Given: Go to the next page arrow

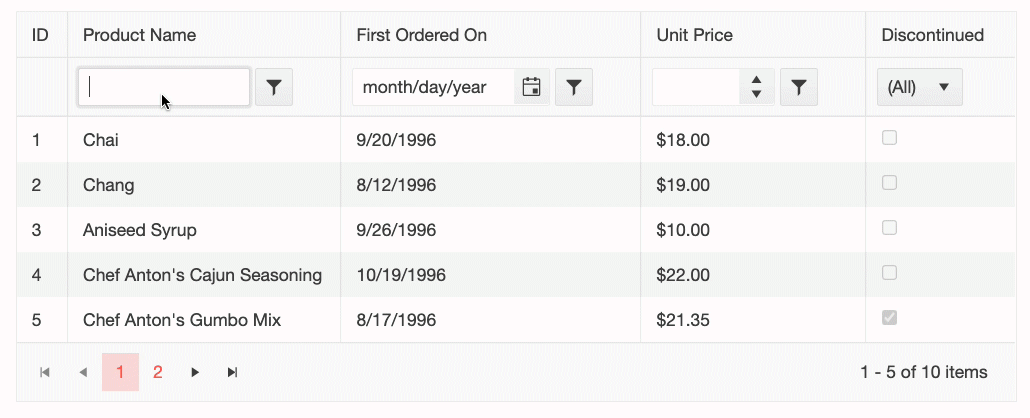Looking at the screenshot, I should [195, 372].
